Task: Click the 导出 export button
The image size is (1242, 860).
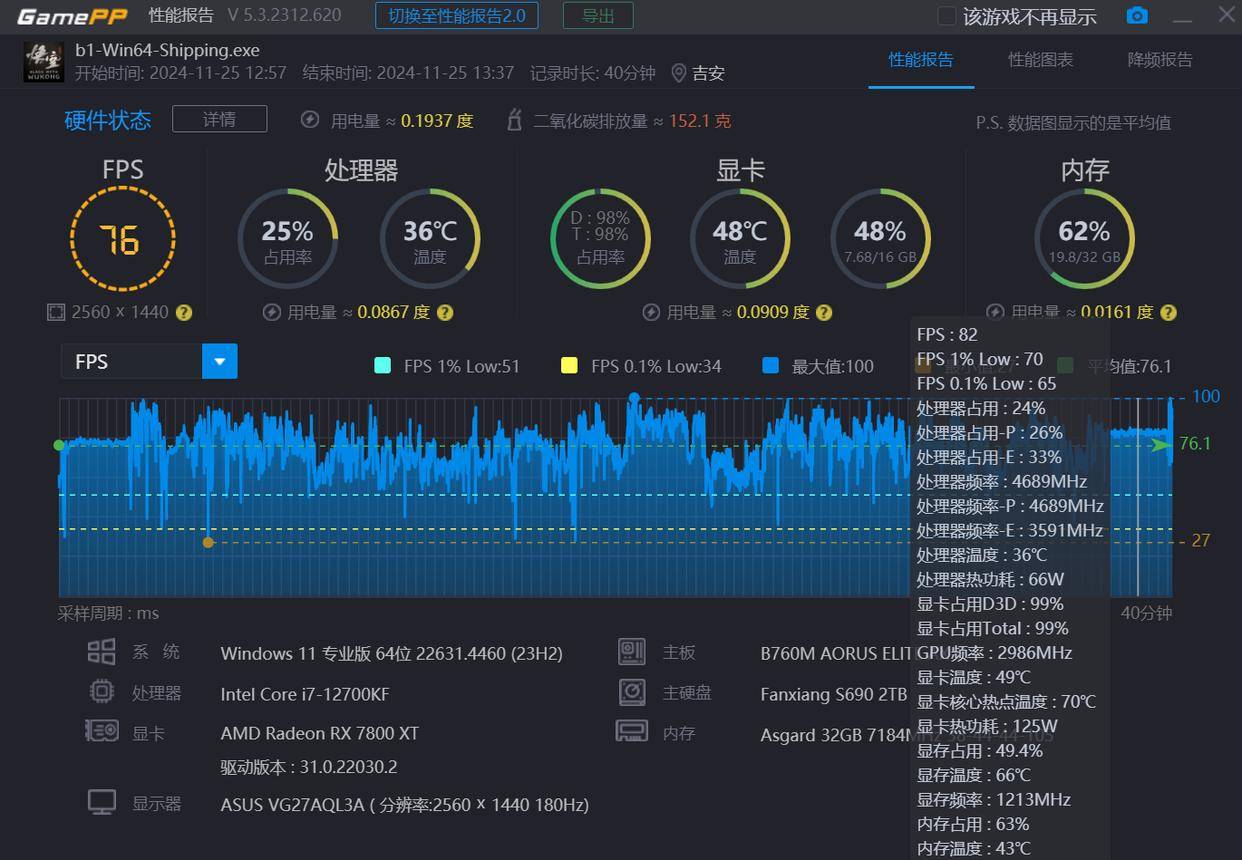Action: pyautogui.click(x=598, y=16)
